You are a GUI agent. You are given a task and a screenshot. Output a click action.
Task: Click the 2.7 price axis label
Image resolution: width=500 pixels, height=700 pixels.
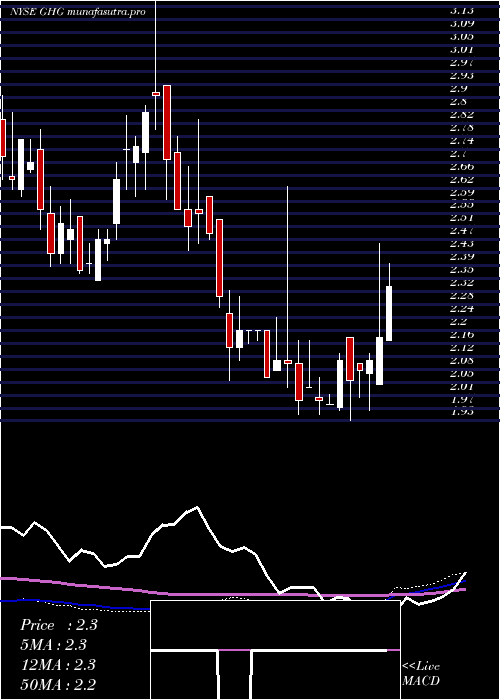(458, 154)
